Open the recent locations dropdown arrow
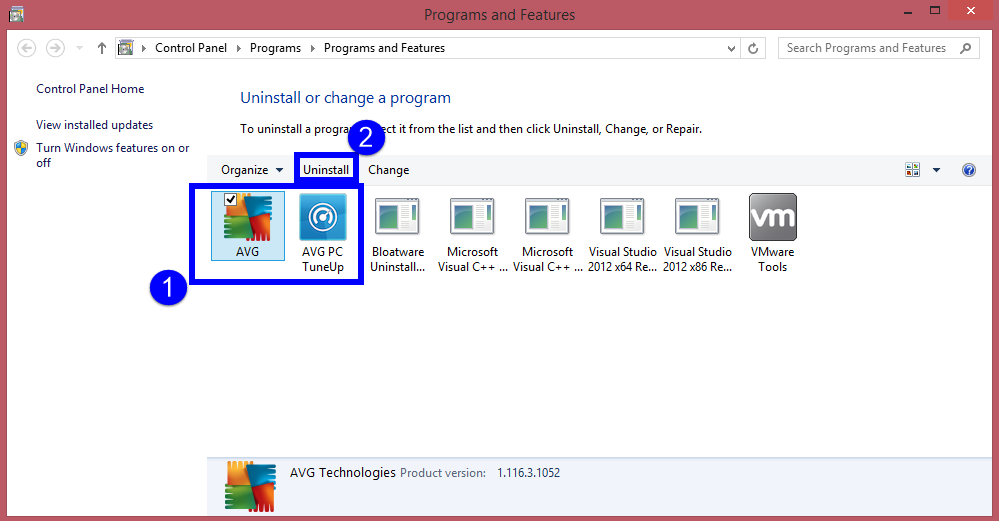 click(79, 48)
